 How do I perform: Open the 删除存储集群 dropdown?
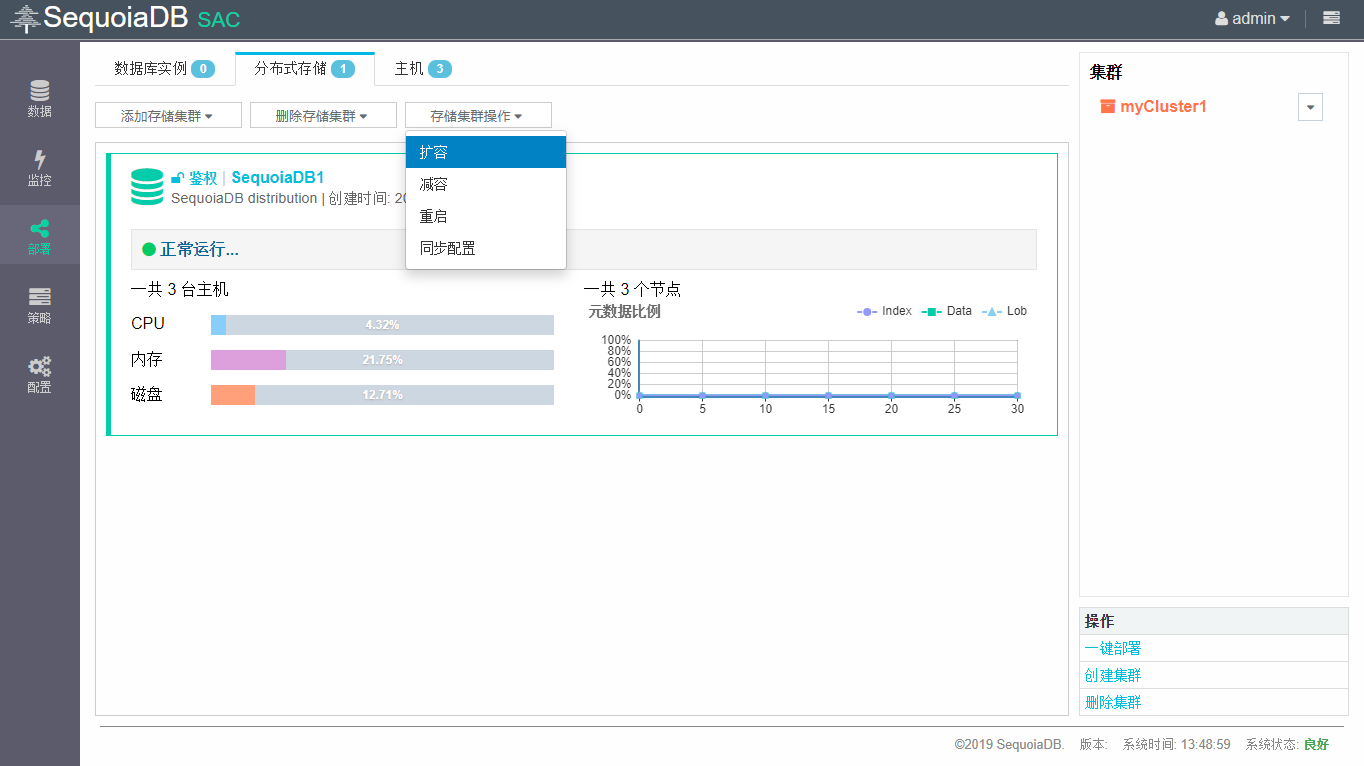(x=323, y=116)
